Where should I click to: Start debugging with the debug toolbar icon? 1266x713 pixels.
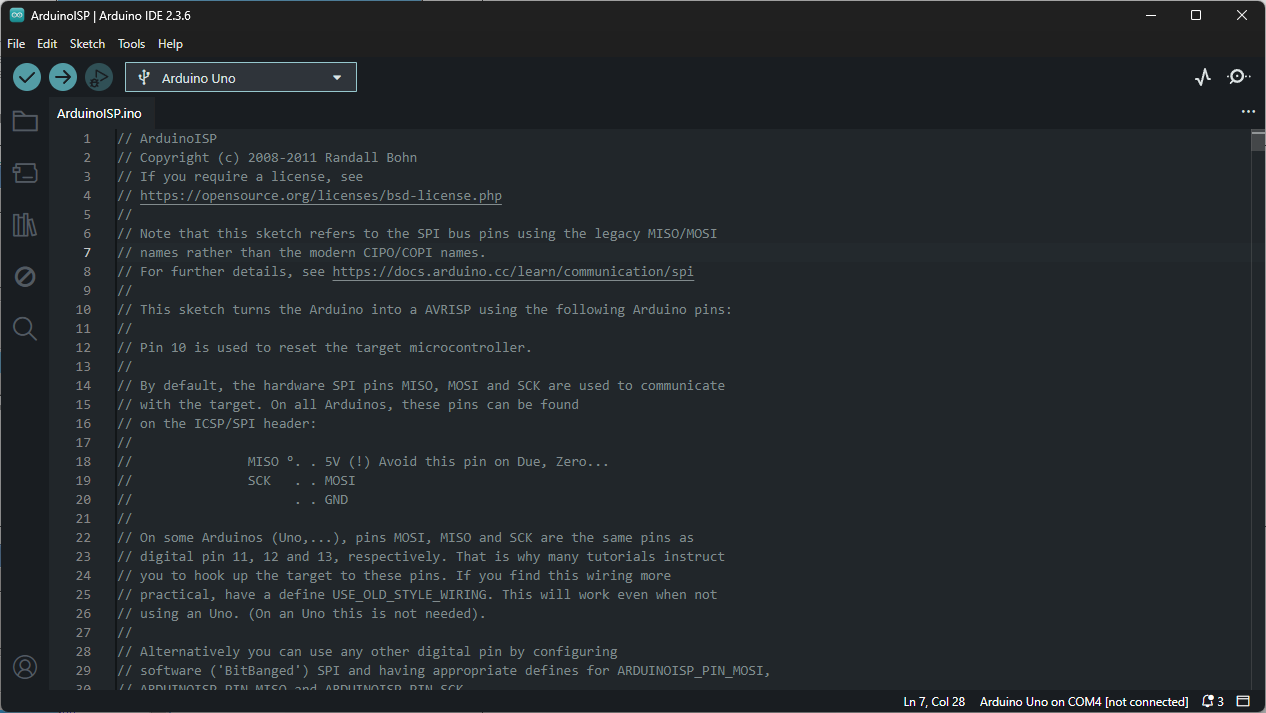point(98,76)
